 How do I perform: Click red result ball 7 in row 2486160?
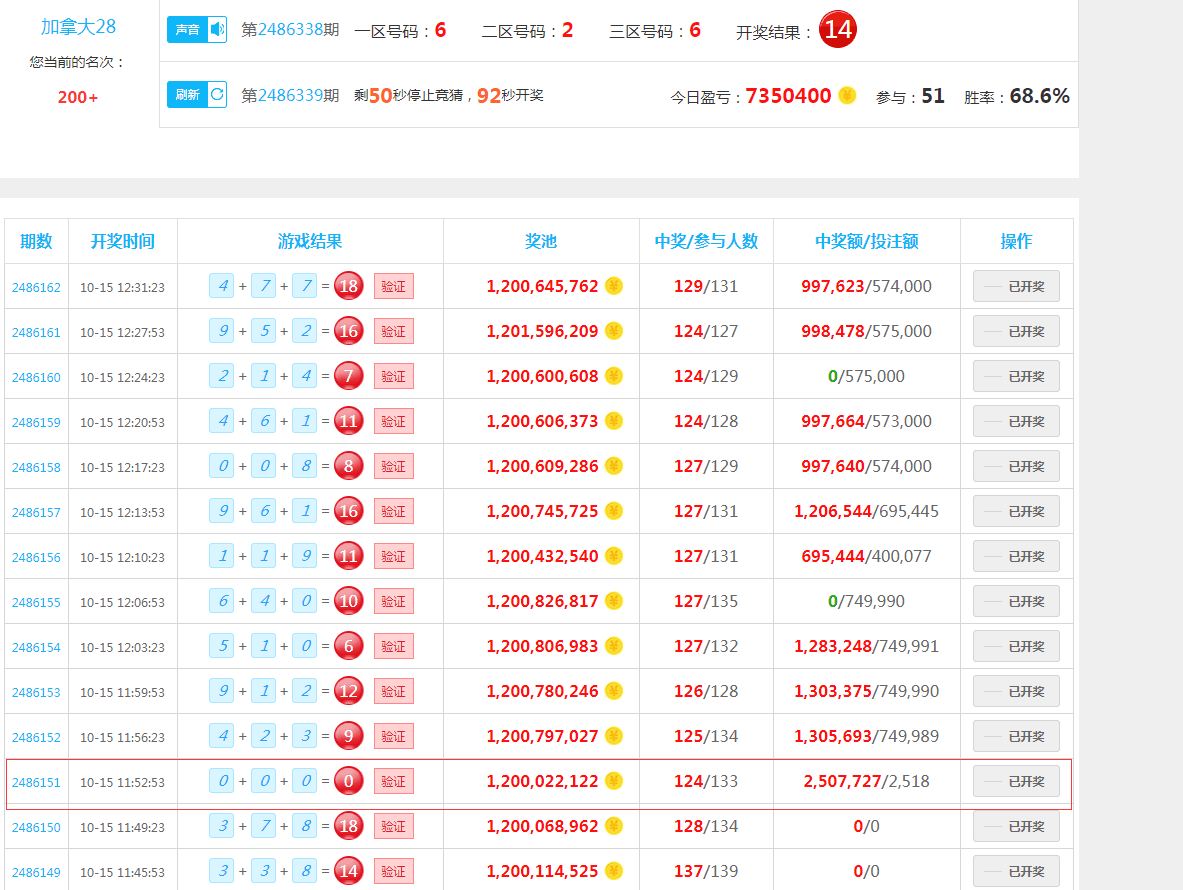coord(349,376)
